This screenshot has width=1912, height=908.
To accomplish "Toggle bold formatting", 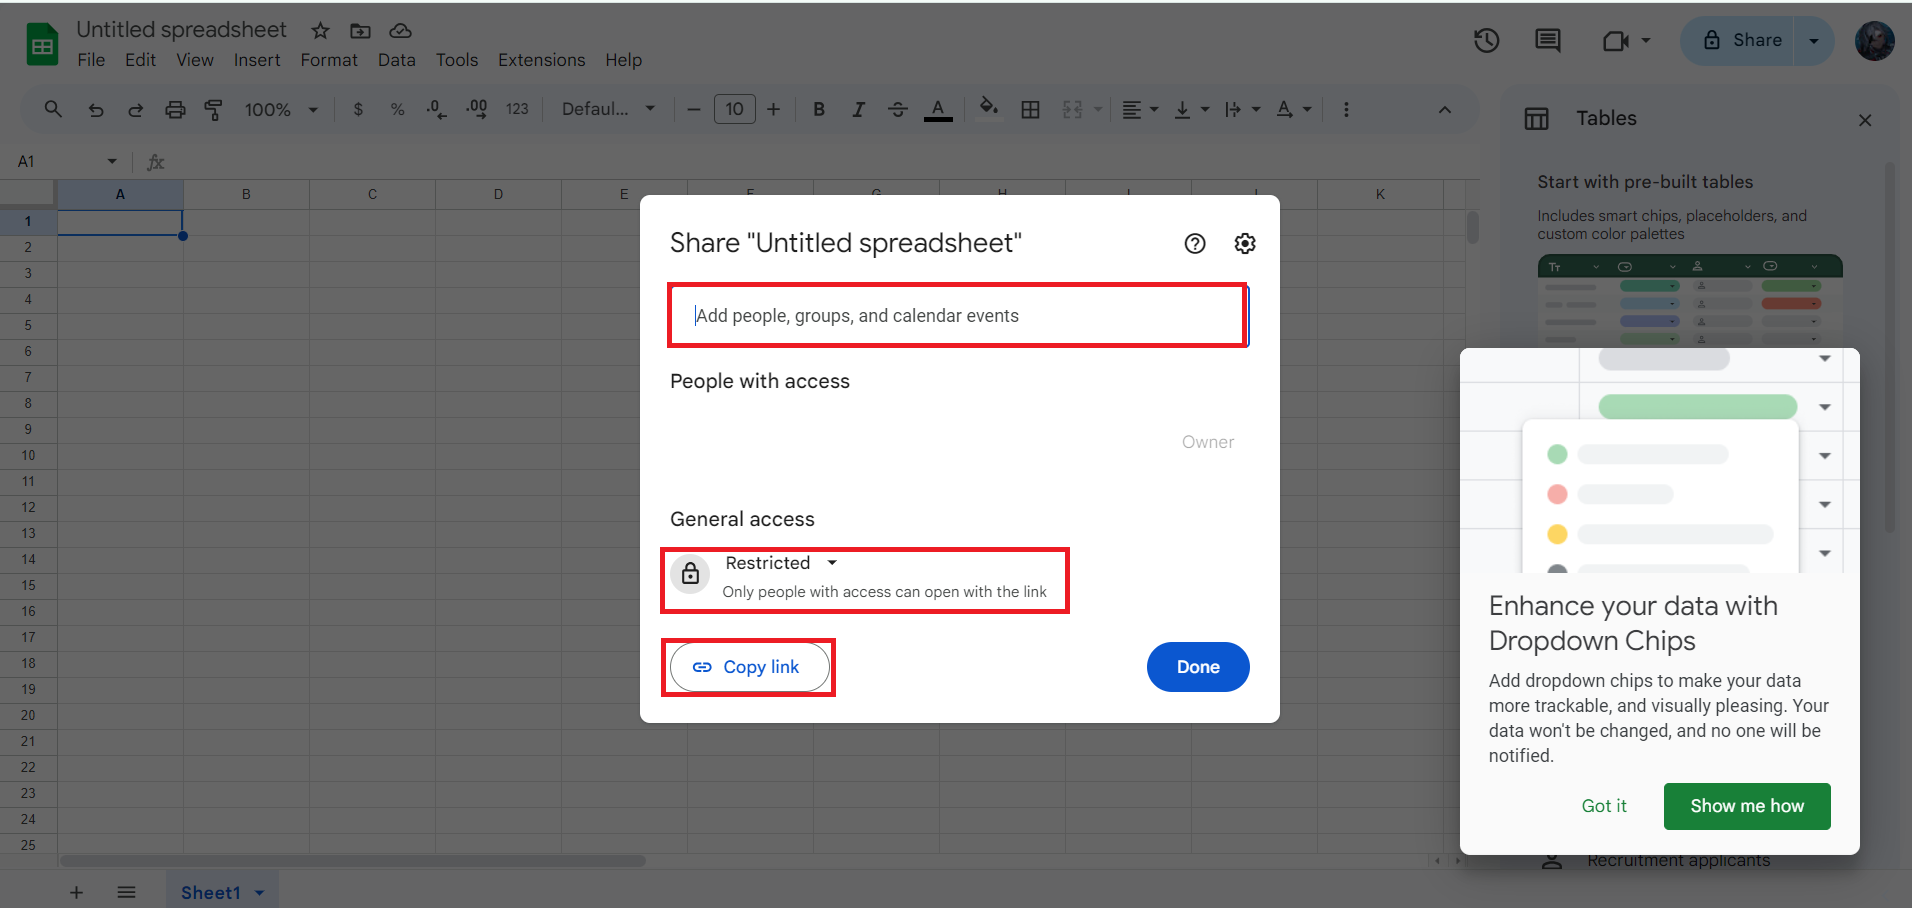I will [819, 110].
